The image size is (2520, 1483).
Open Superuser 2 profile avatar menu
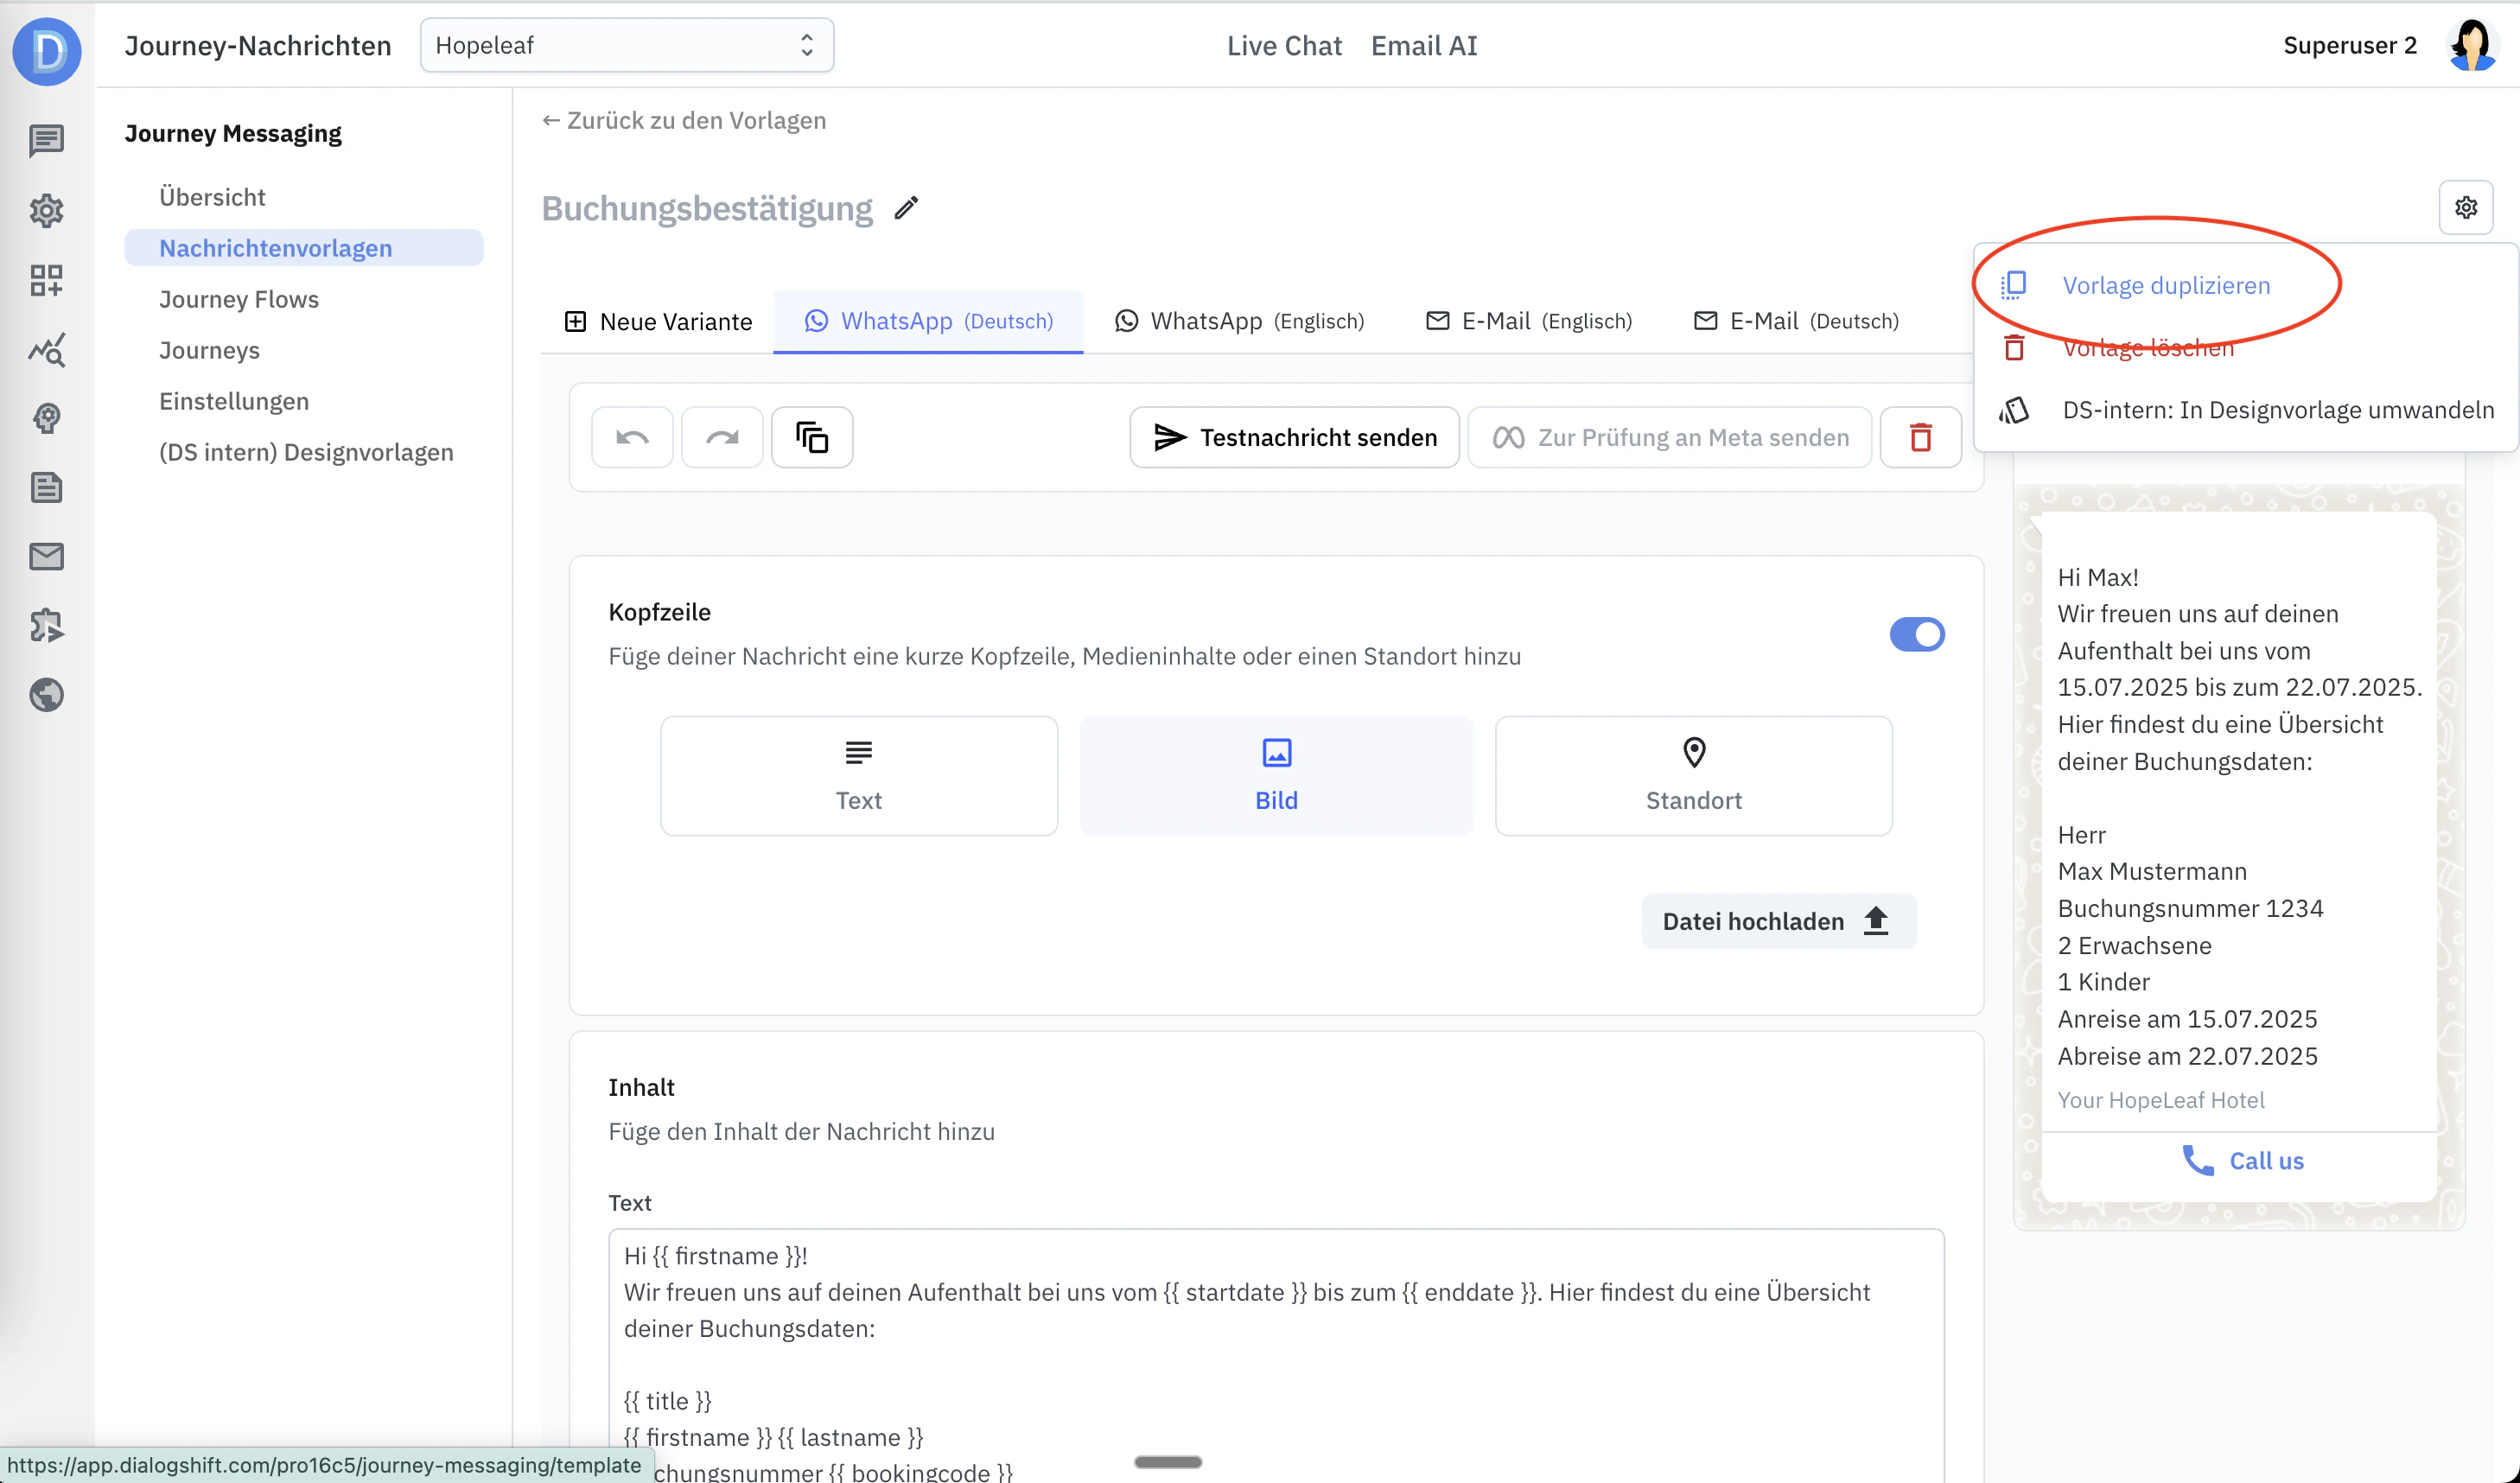(2472, 45)
